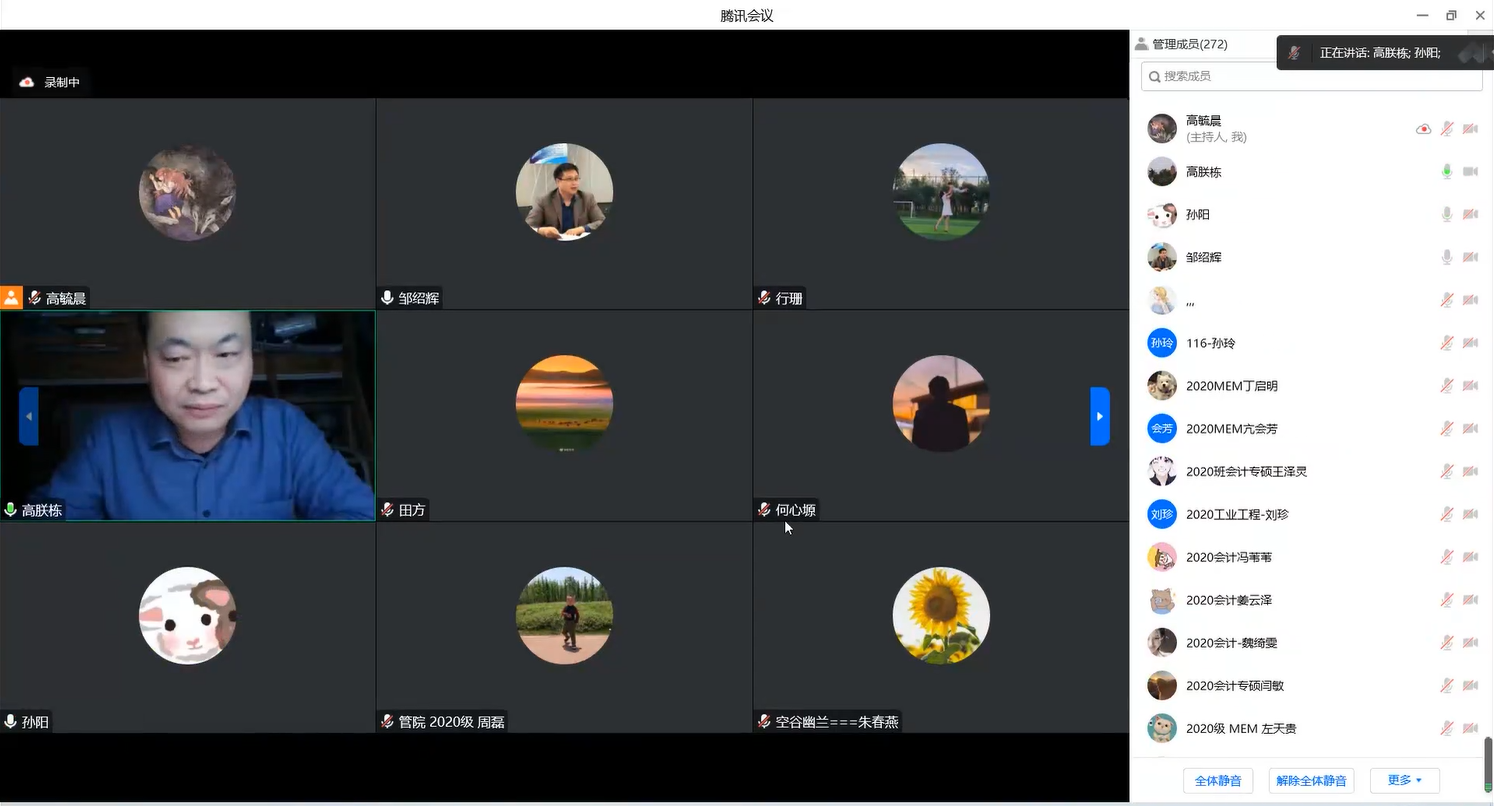Select 2020会计冯苇苇 in member list
This screenshot has width=1494, height=806.
1228,557
